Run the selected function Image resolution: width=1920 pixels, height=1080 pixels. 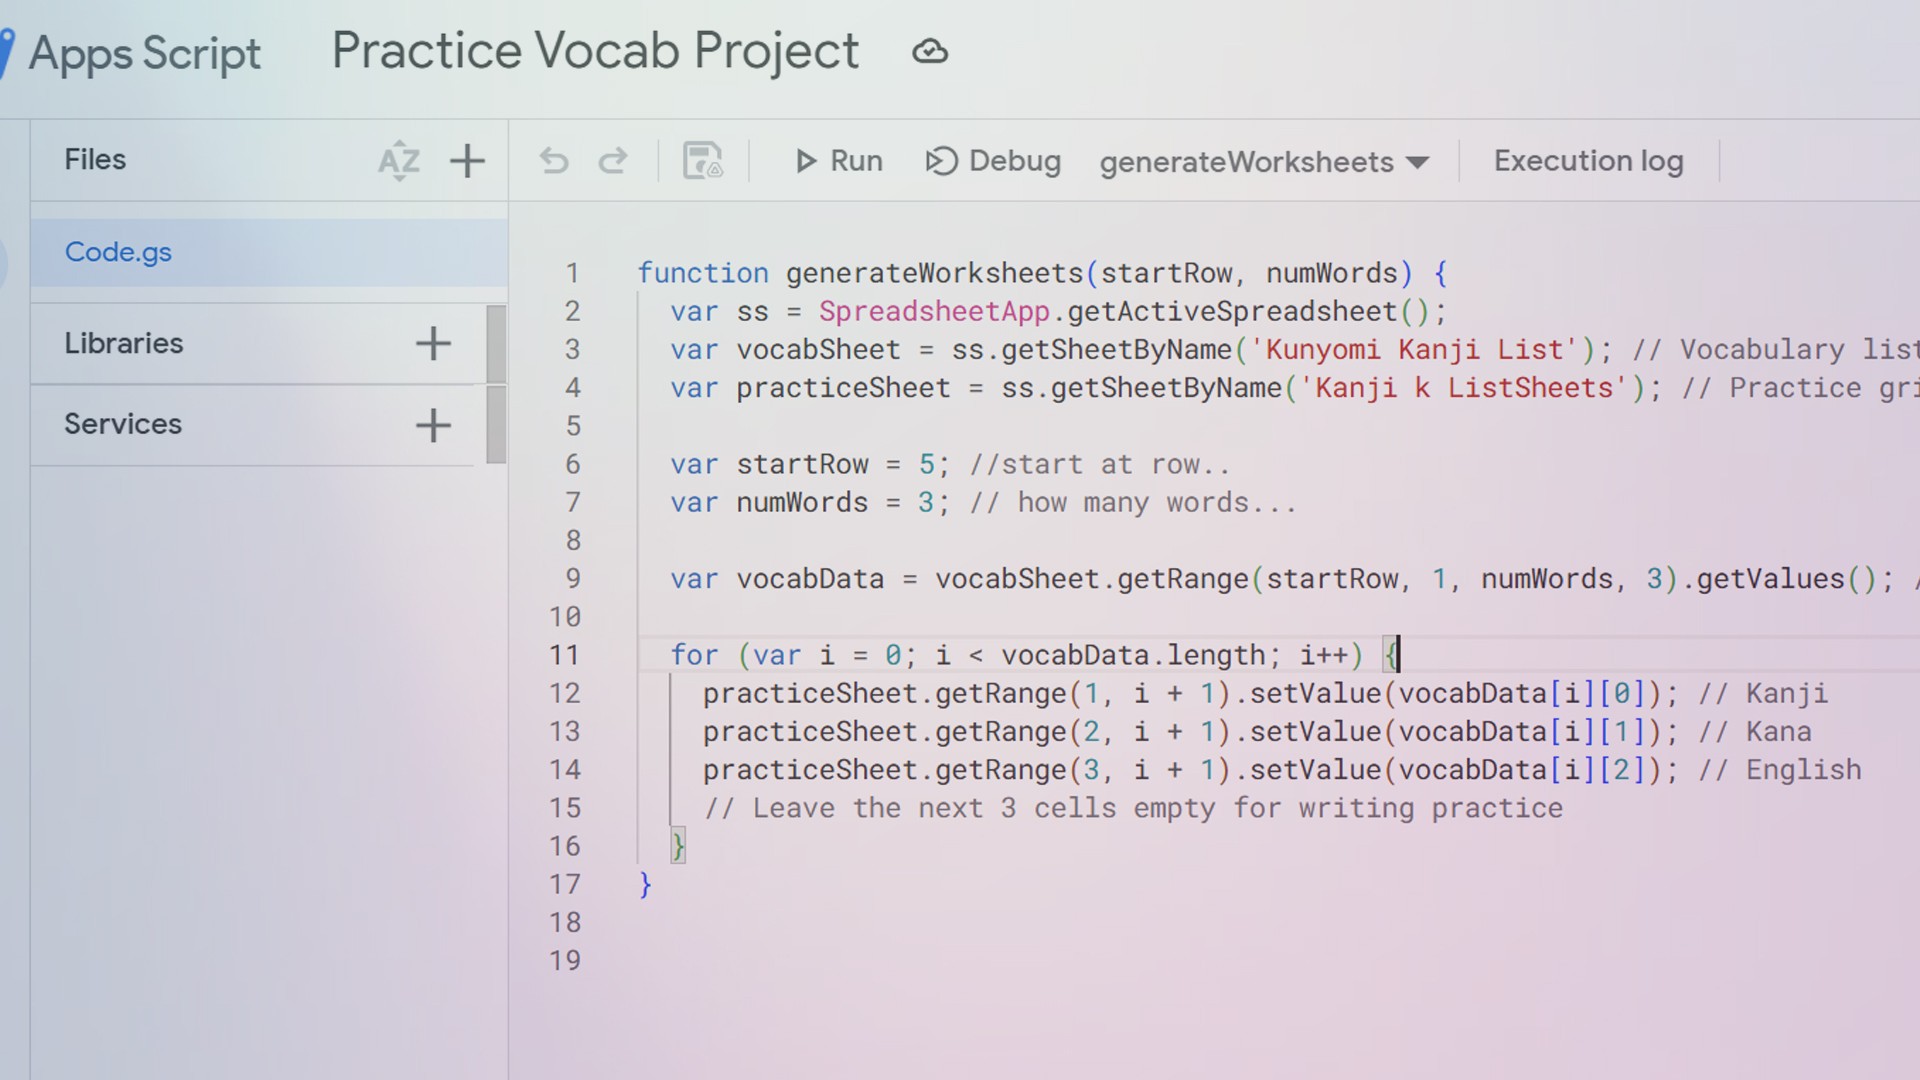[838, 161]
